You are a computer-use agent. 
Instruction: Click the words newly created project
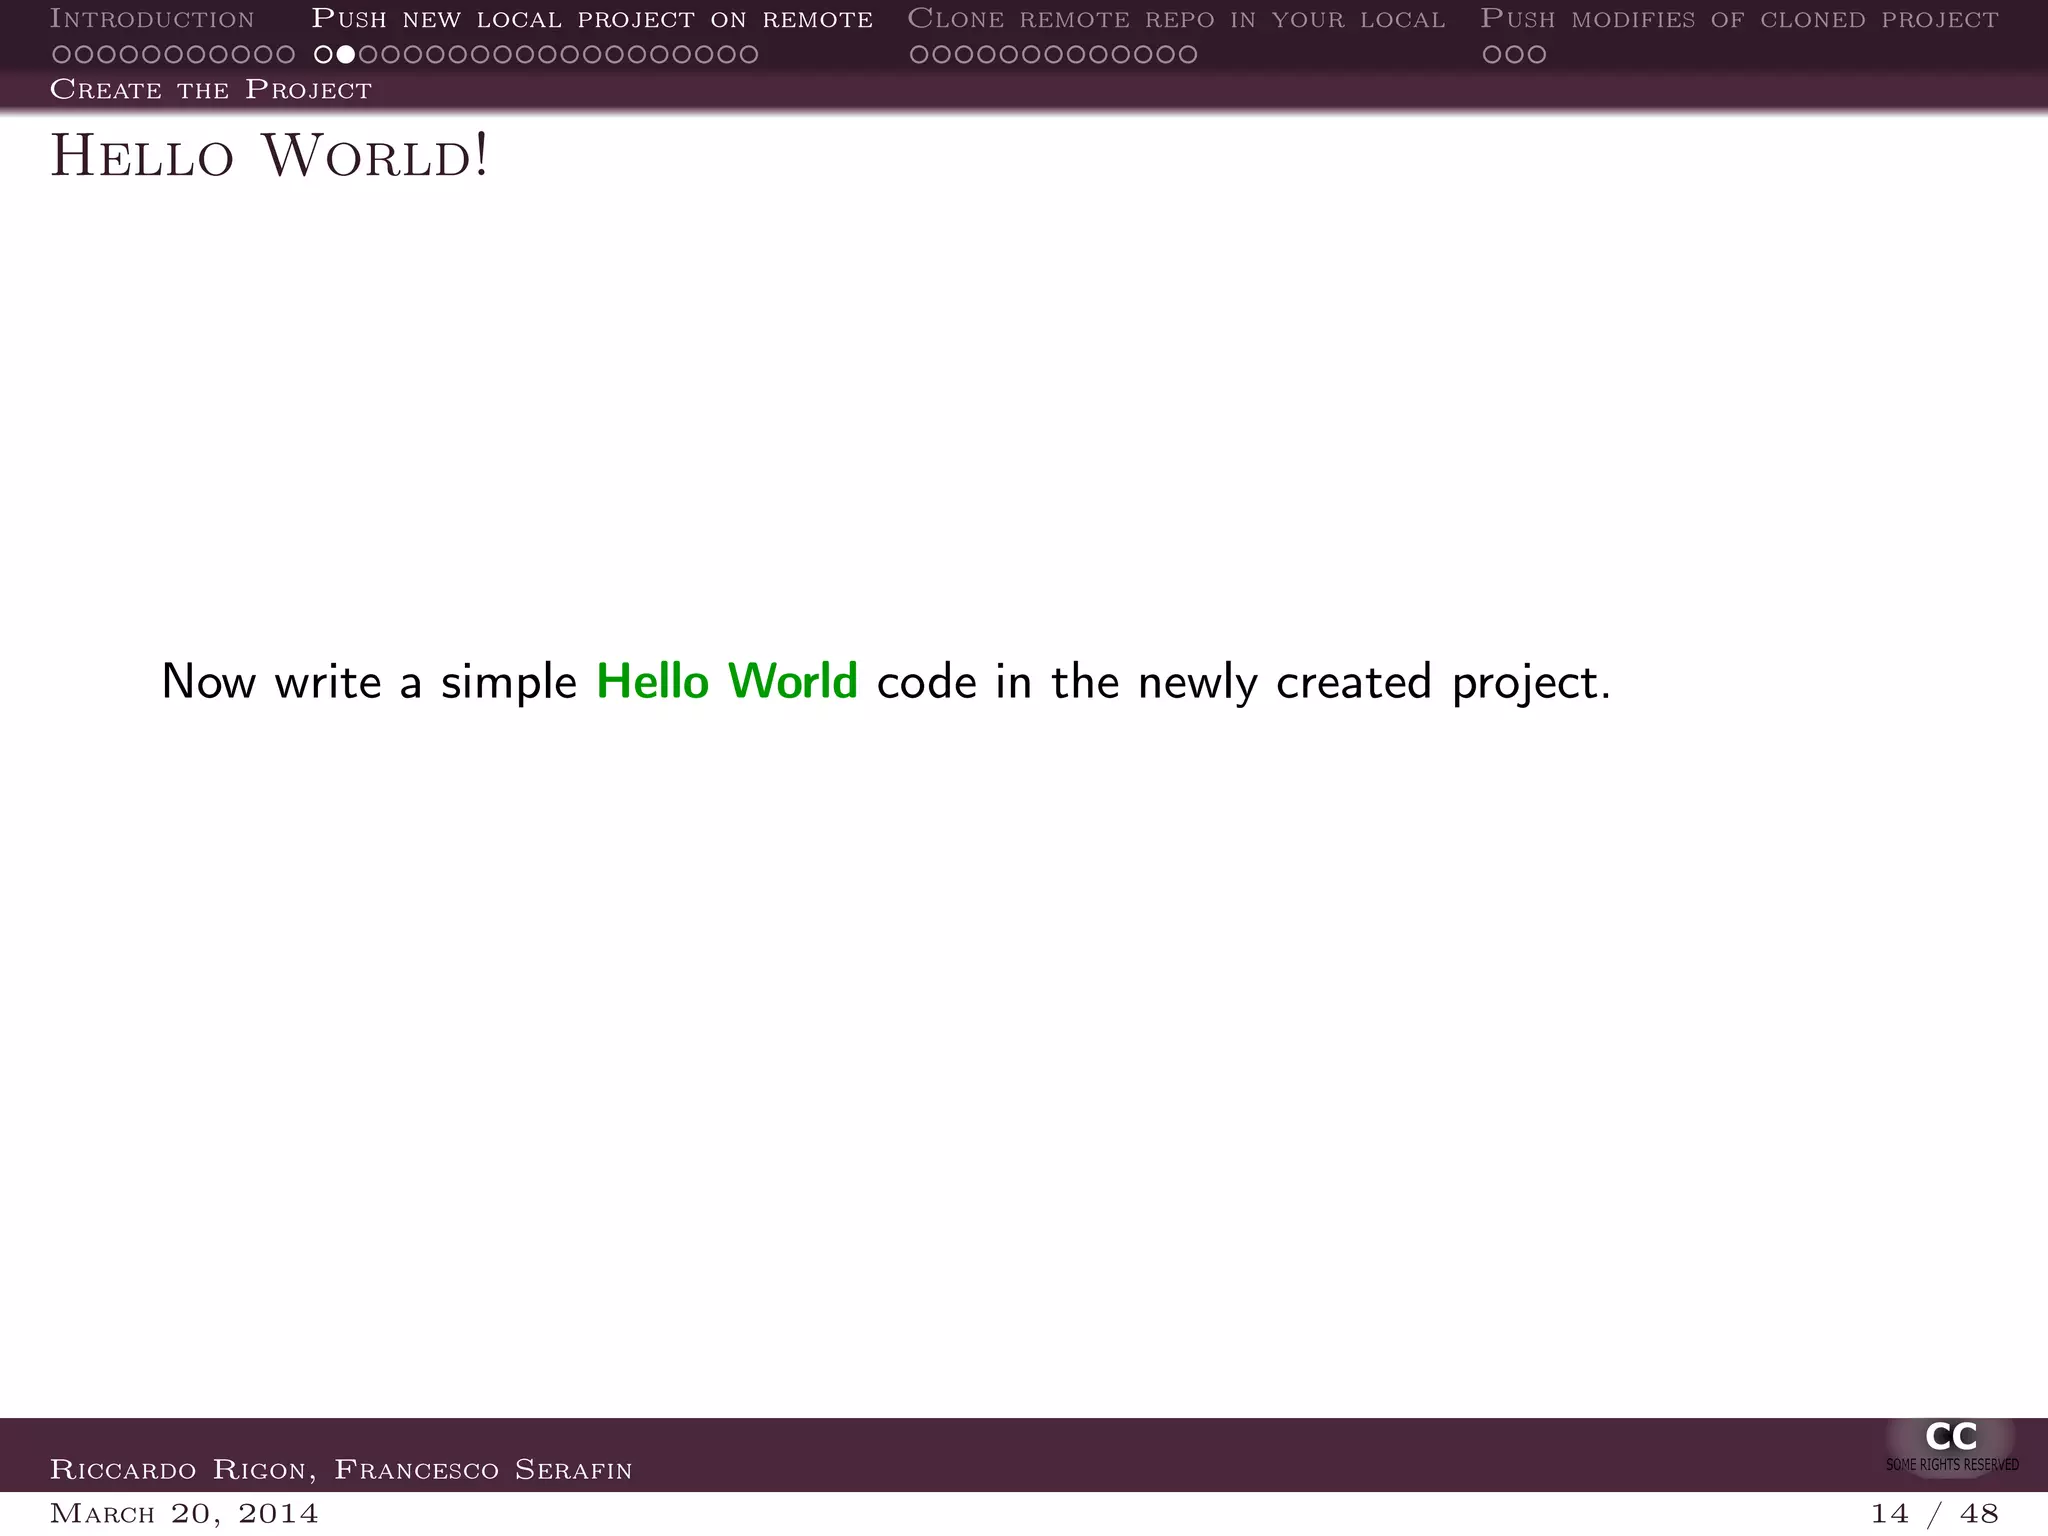1374,684
